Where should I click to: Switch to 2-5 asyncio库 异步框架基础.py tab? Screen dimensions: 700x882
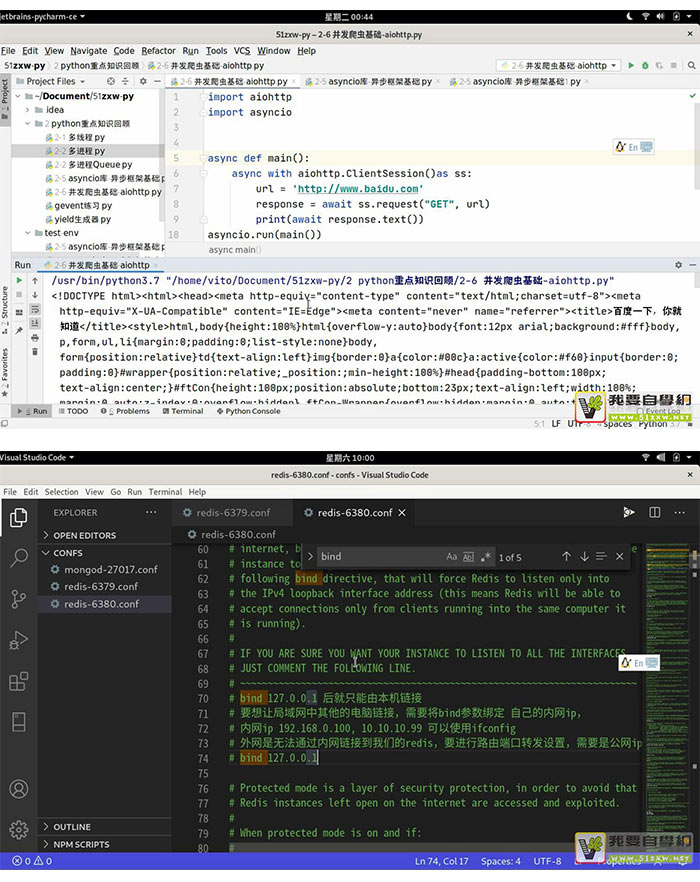(x=373, y=82)
